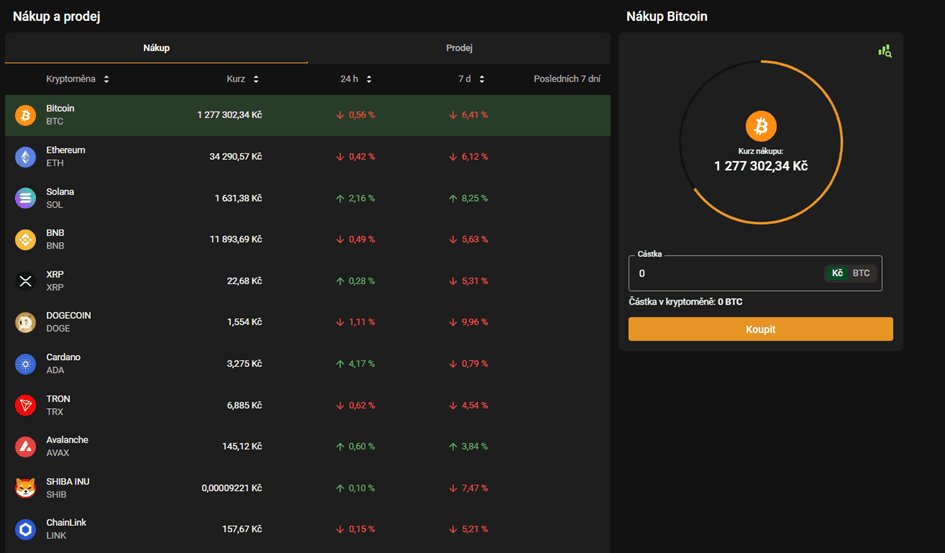This screenshot has height=553, width=945.
Task: Select BTC currency toggle
Action: pos(861,273)
